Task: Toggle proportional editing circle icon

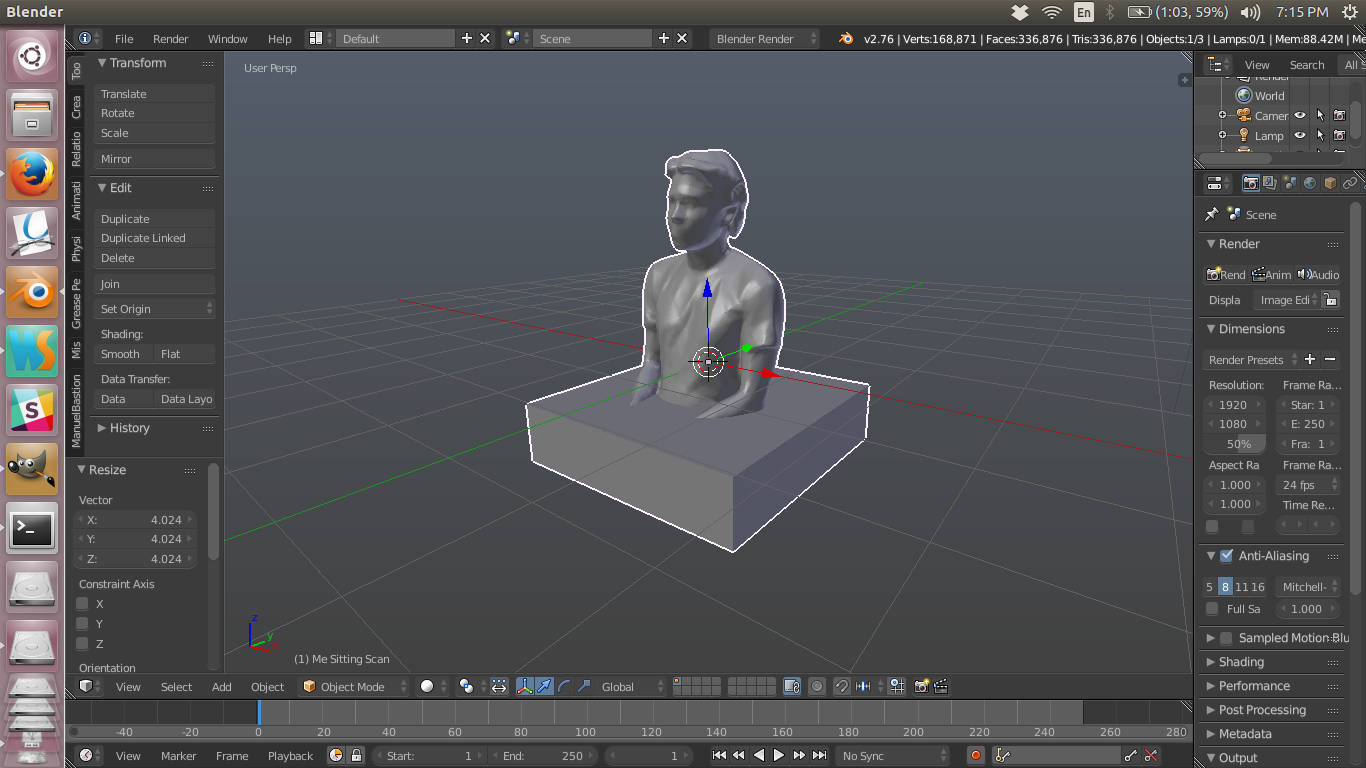Action: tap(818, 686)
